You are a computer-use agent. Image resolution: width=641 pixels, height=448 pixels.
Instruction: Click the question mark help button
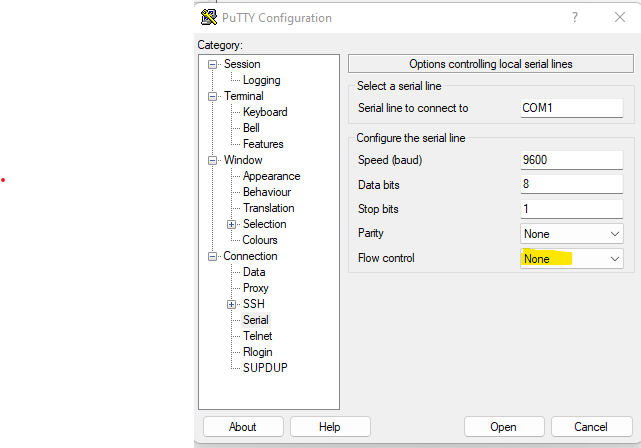coord(574,17)
